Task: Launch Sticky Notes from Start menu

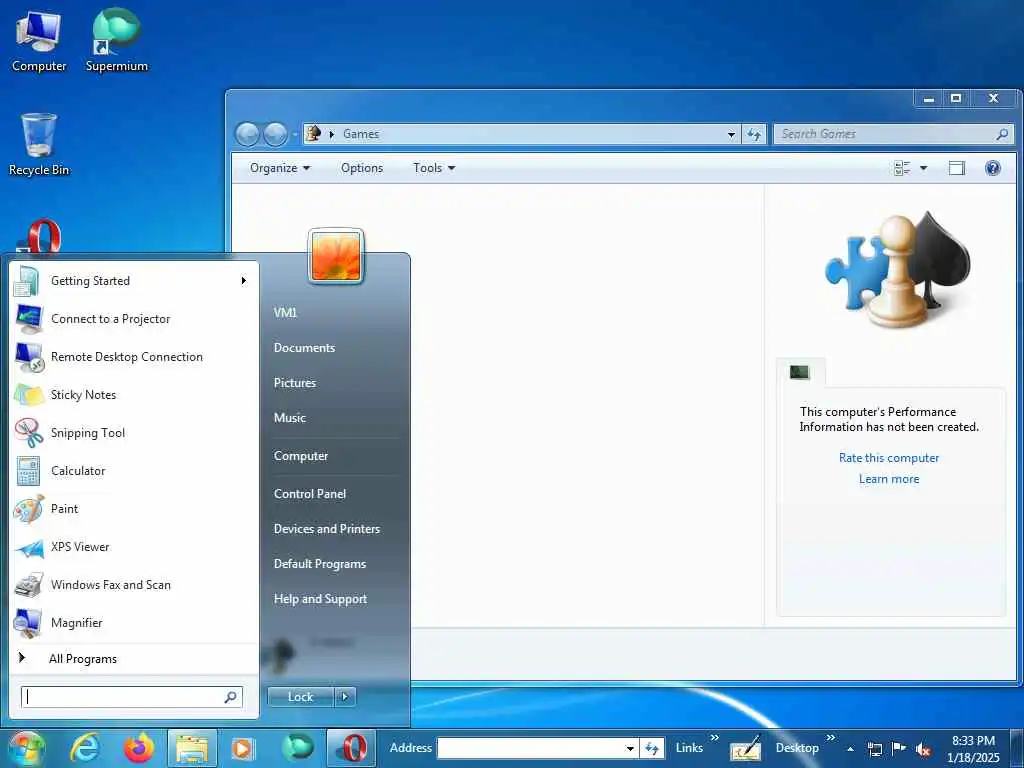Action: pyautogui.click(x=134, y=394)
